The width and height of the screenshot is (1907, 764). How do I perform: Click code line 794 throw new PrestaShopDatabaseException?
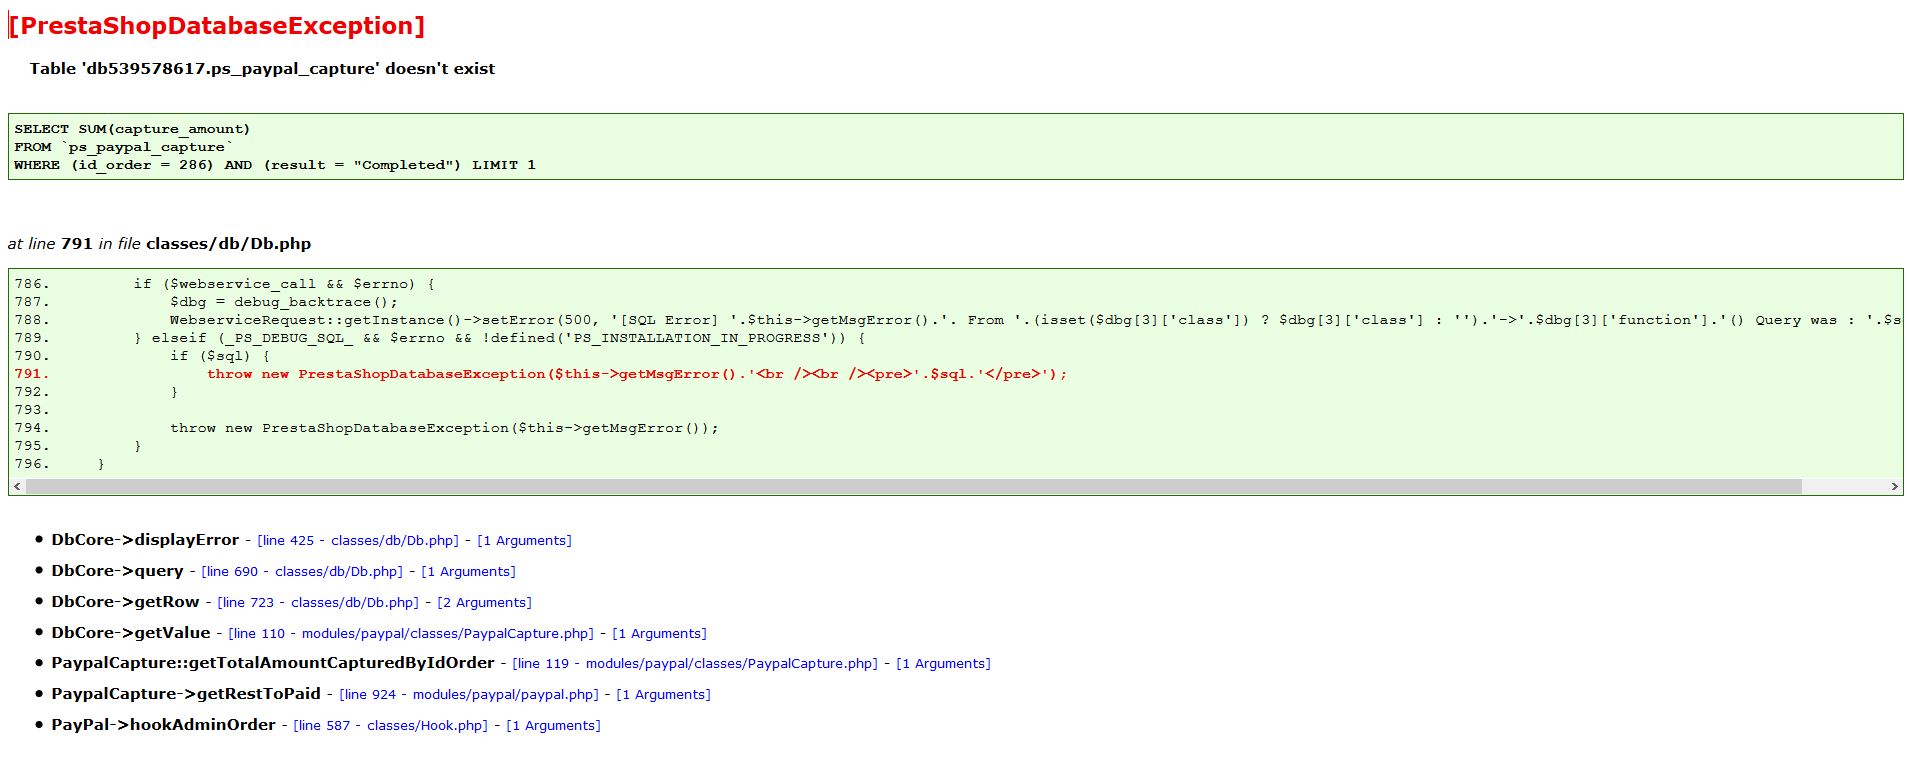tap(367, 428)
